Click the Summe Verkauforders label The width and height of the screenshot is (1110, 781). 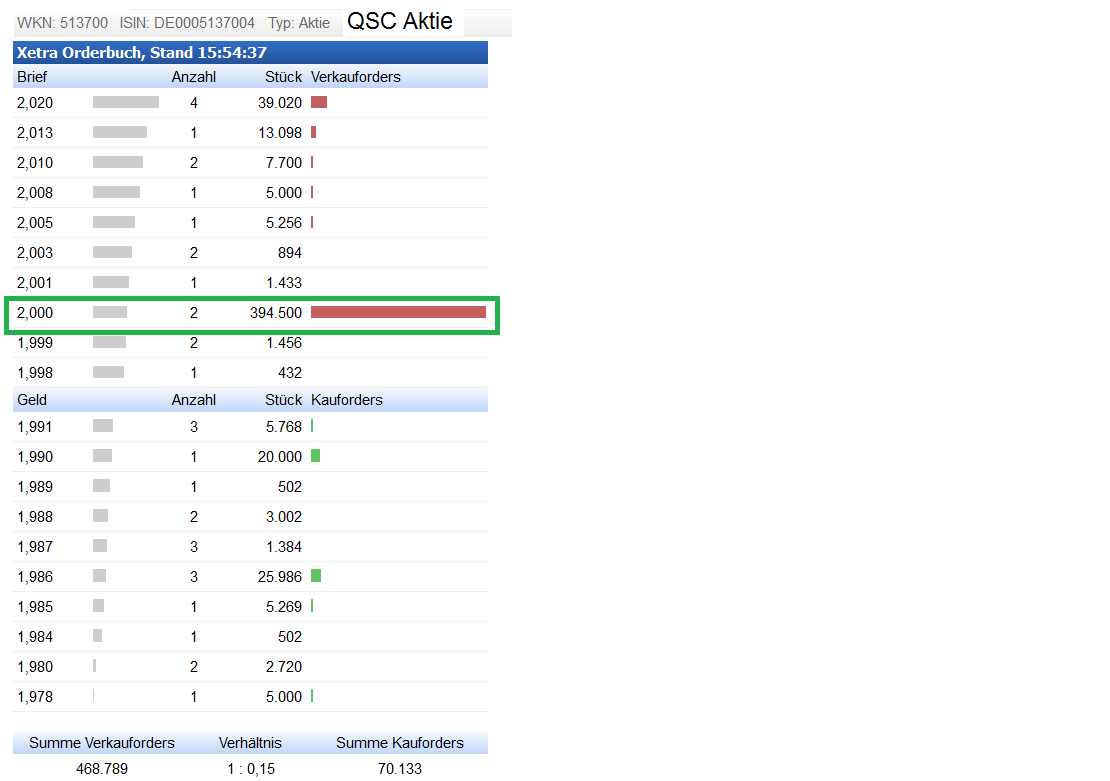(x=102, y=743)
